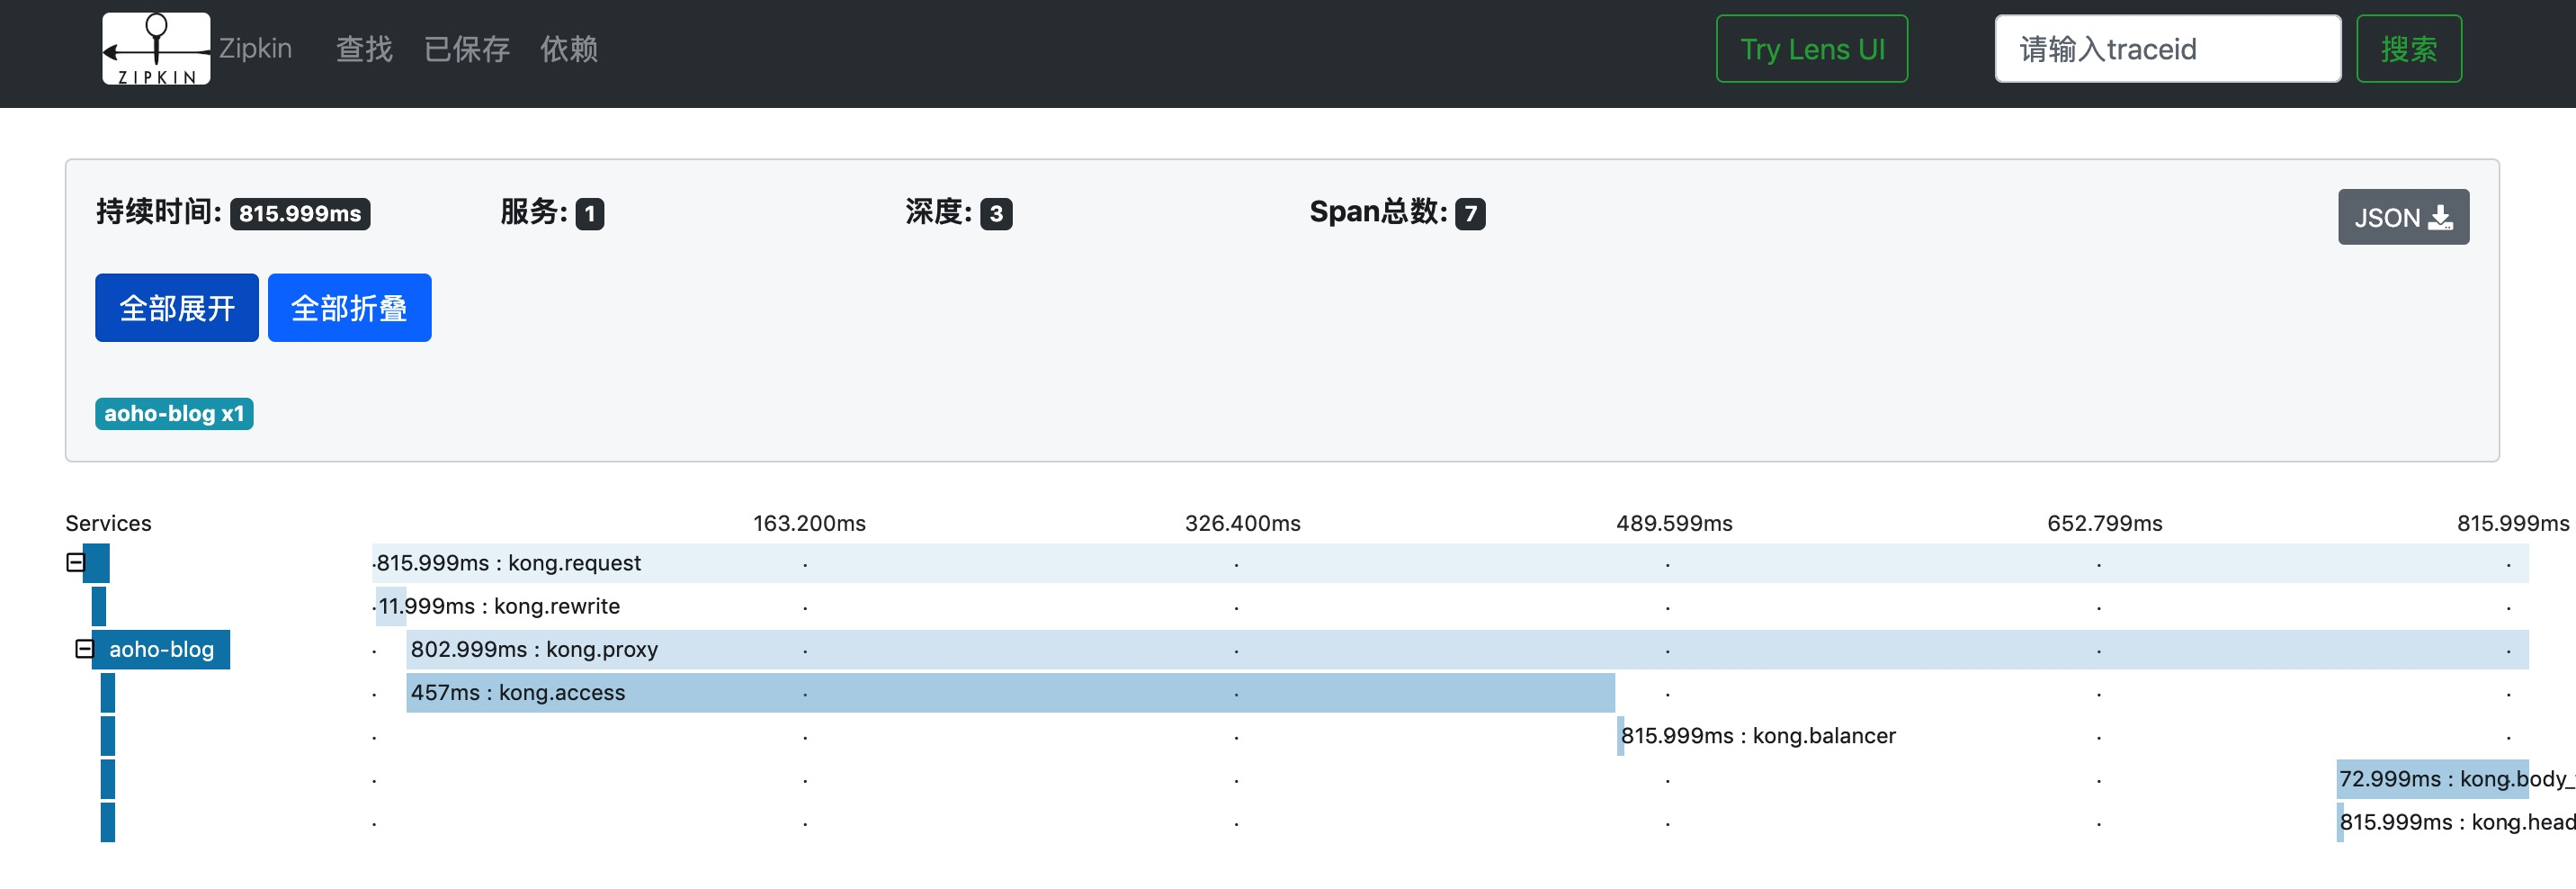Click the 652.799ms time marker label
2576x889 pixels.
click(x=2104, y=523)
